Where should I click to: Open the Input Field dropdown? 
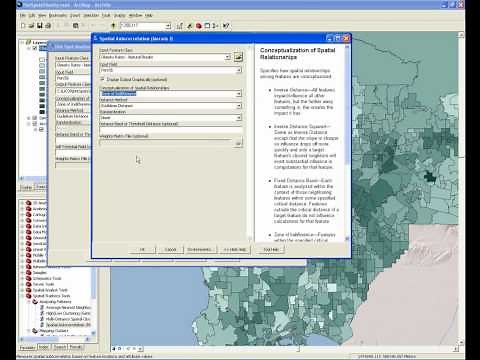pyautogui.click(x=239, y=70)
